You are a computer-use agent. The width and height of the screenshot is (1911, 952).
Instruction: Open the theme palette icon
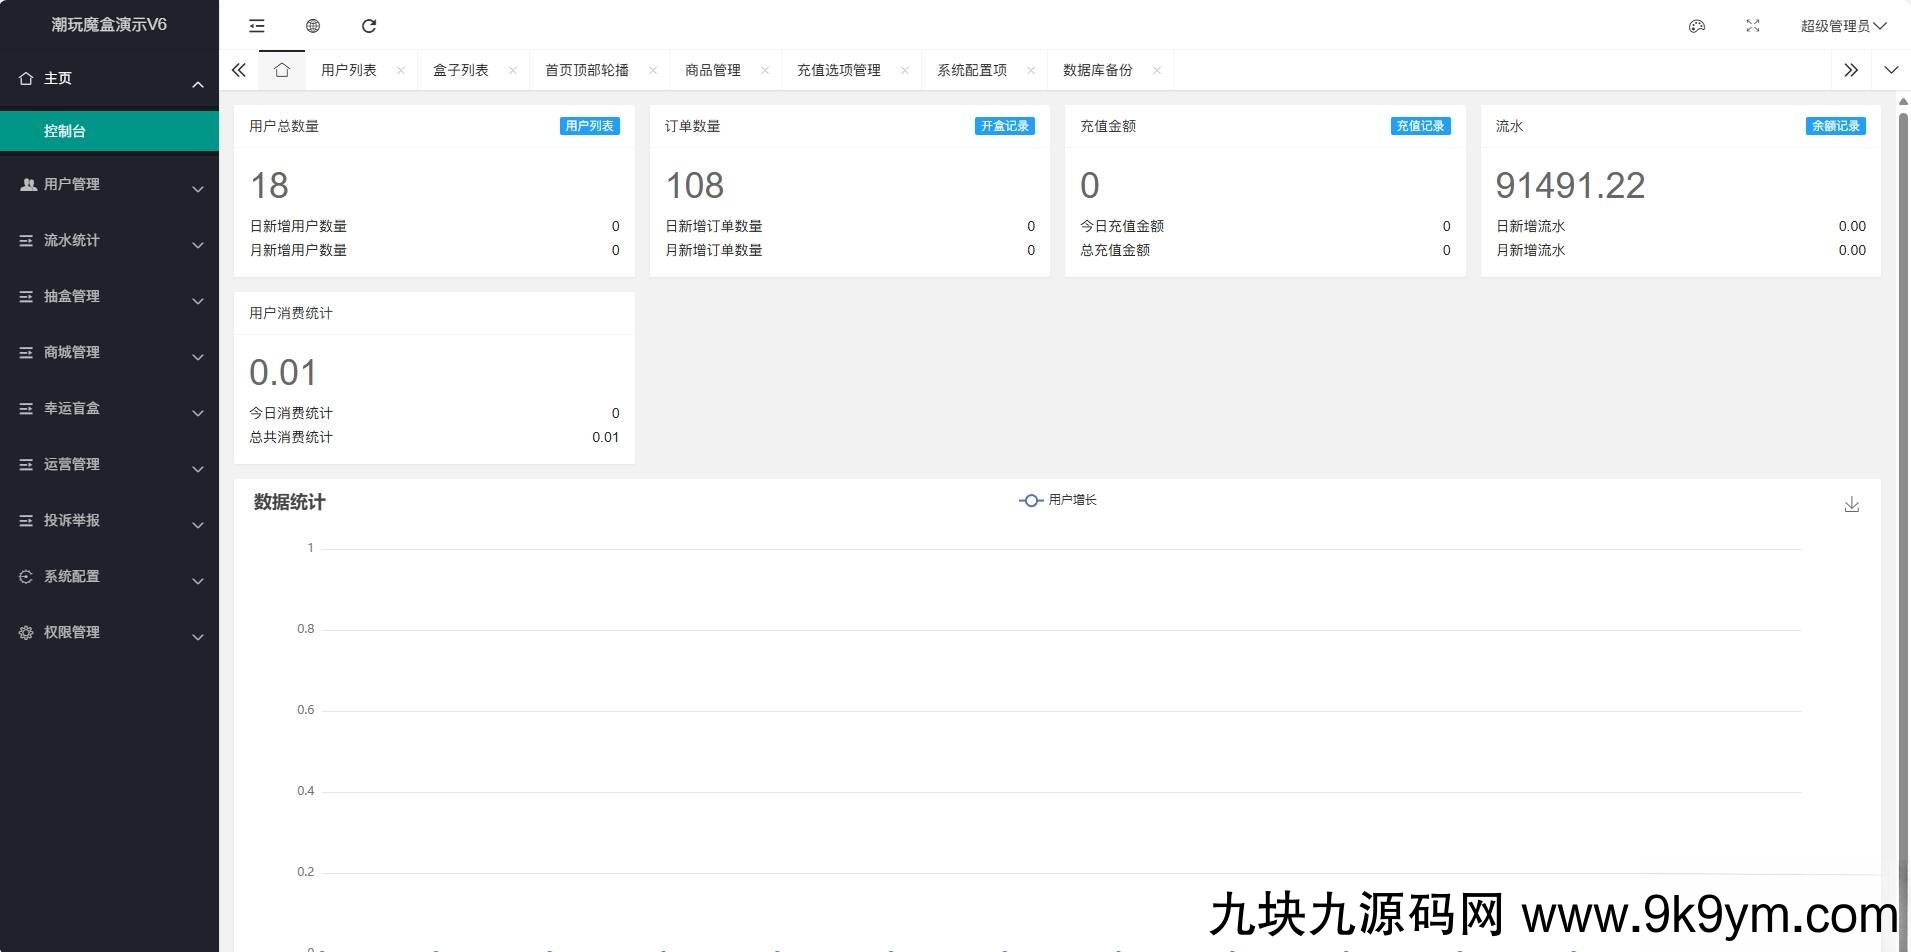(x=1696, y=26)
